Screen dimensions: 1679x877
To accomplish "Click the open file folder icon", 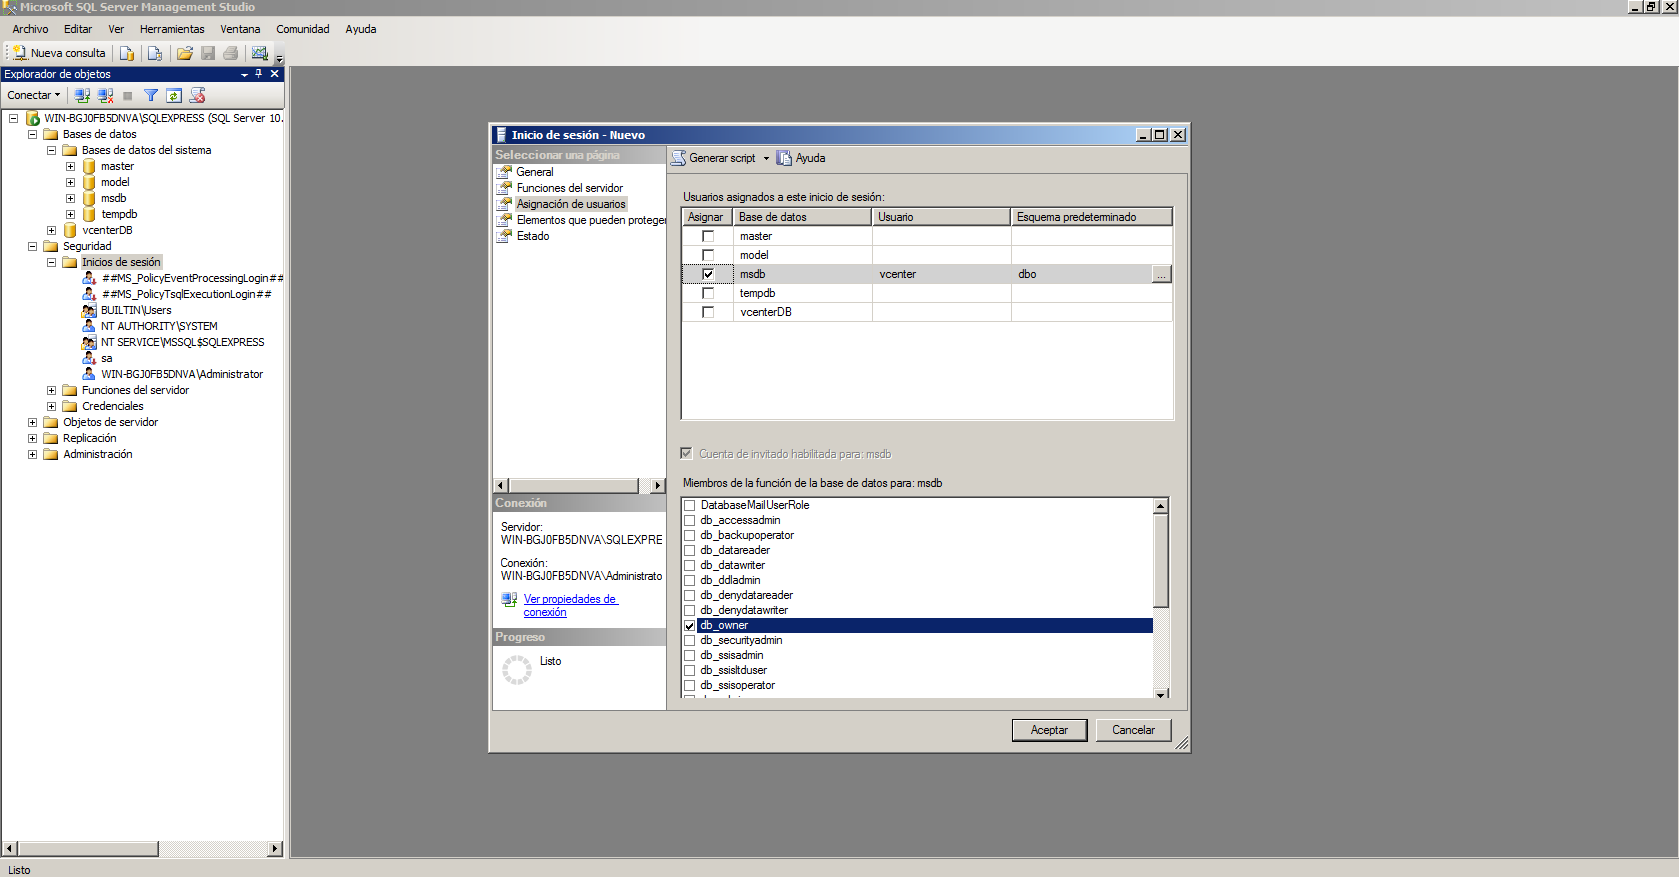I will click(184, 53).
